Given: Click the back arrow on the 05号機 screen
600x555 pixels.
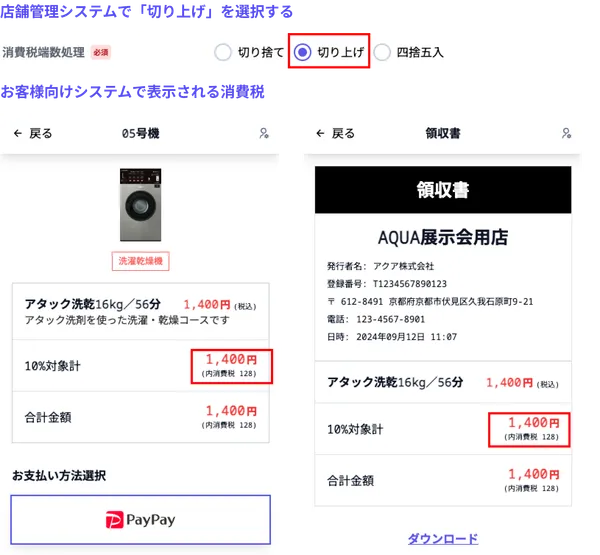Looking at the screenshot, I should (18, 133).
